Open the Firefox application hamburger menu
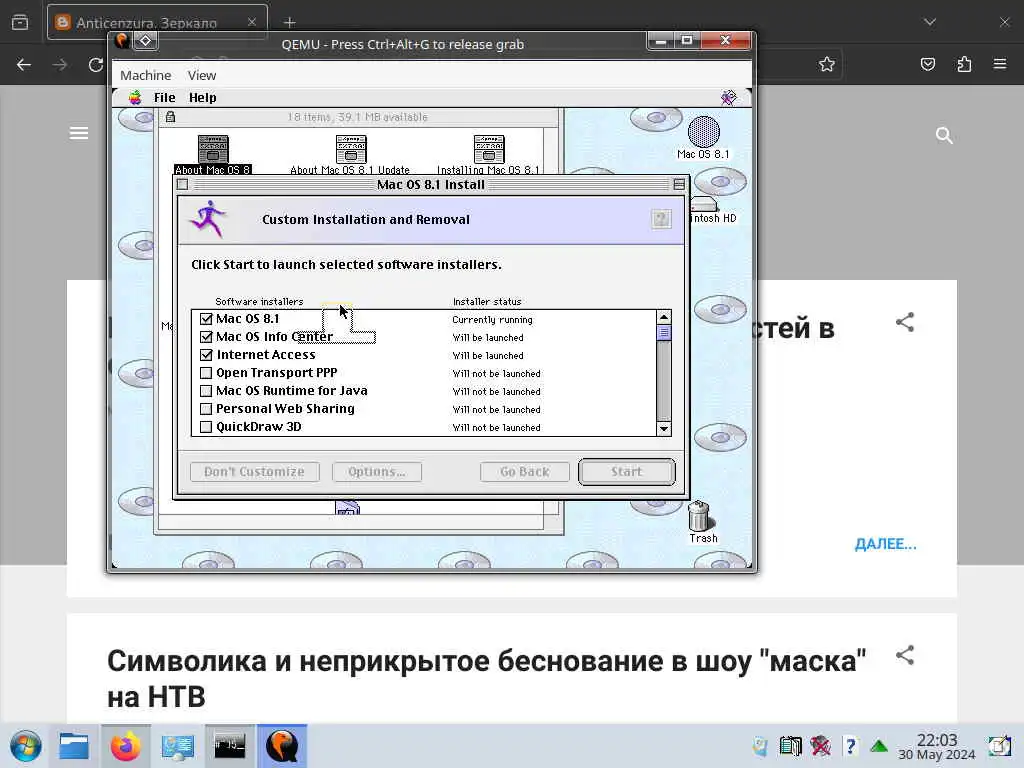This screenshot has height=768, width=1024. [1000, 64]
